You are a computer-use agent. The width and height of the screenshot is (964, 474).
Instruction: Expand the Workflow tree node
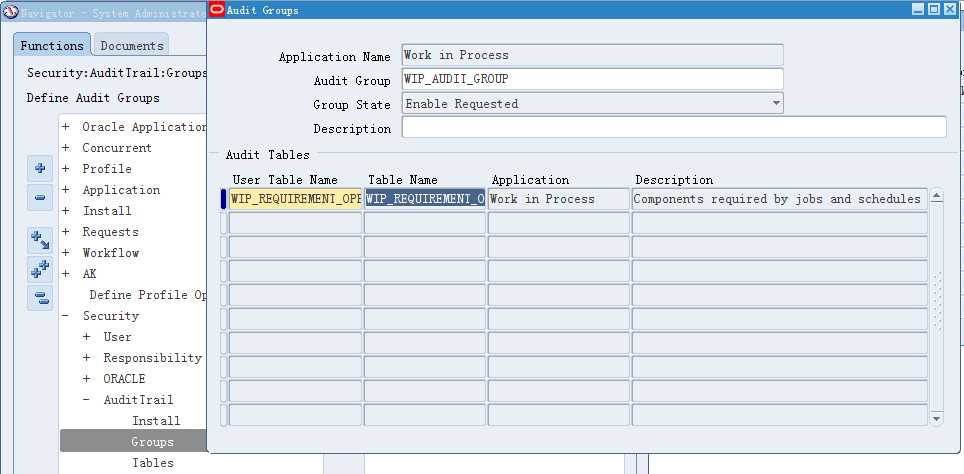tap(66, 253)
